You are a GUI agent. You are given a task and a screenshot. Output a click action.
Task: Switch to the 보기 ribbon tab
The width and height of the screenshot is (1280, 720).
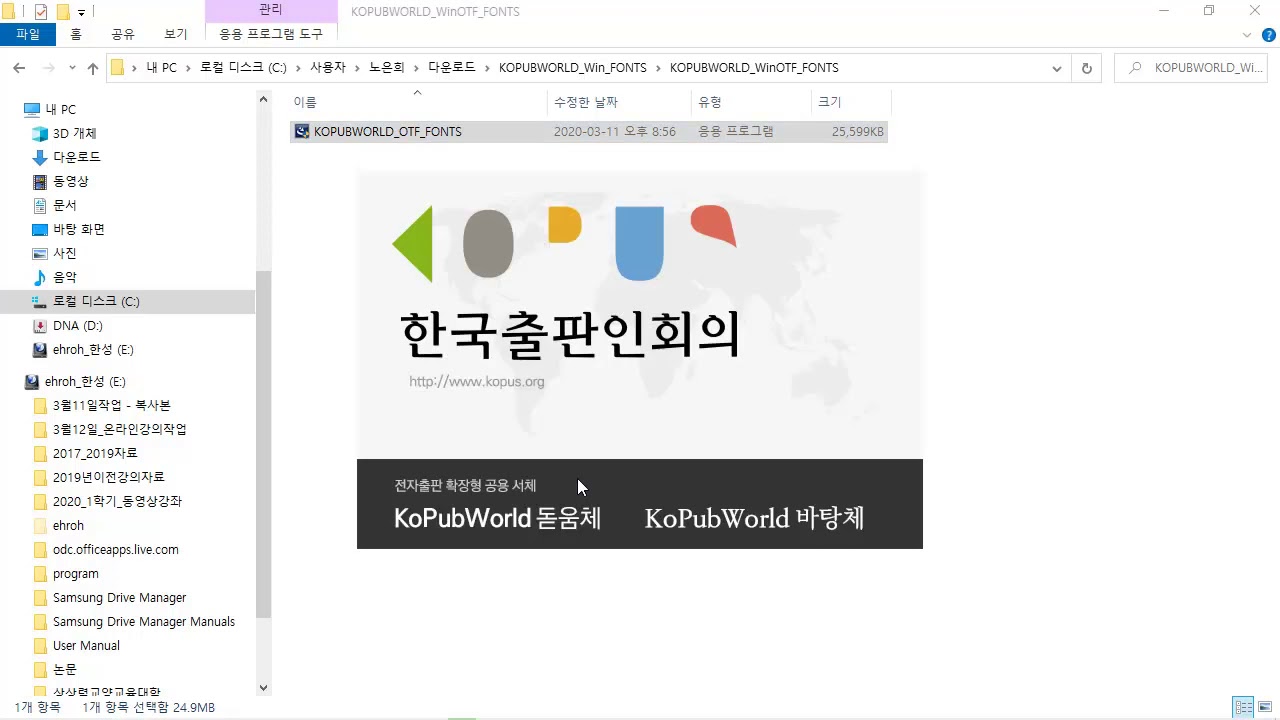pyautogui.click(x=176, y=34)
